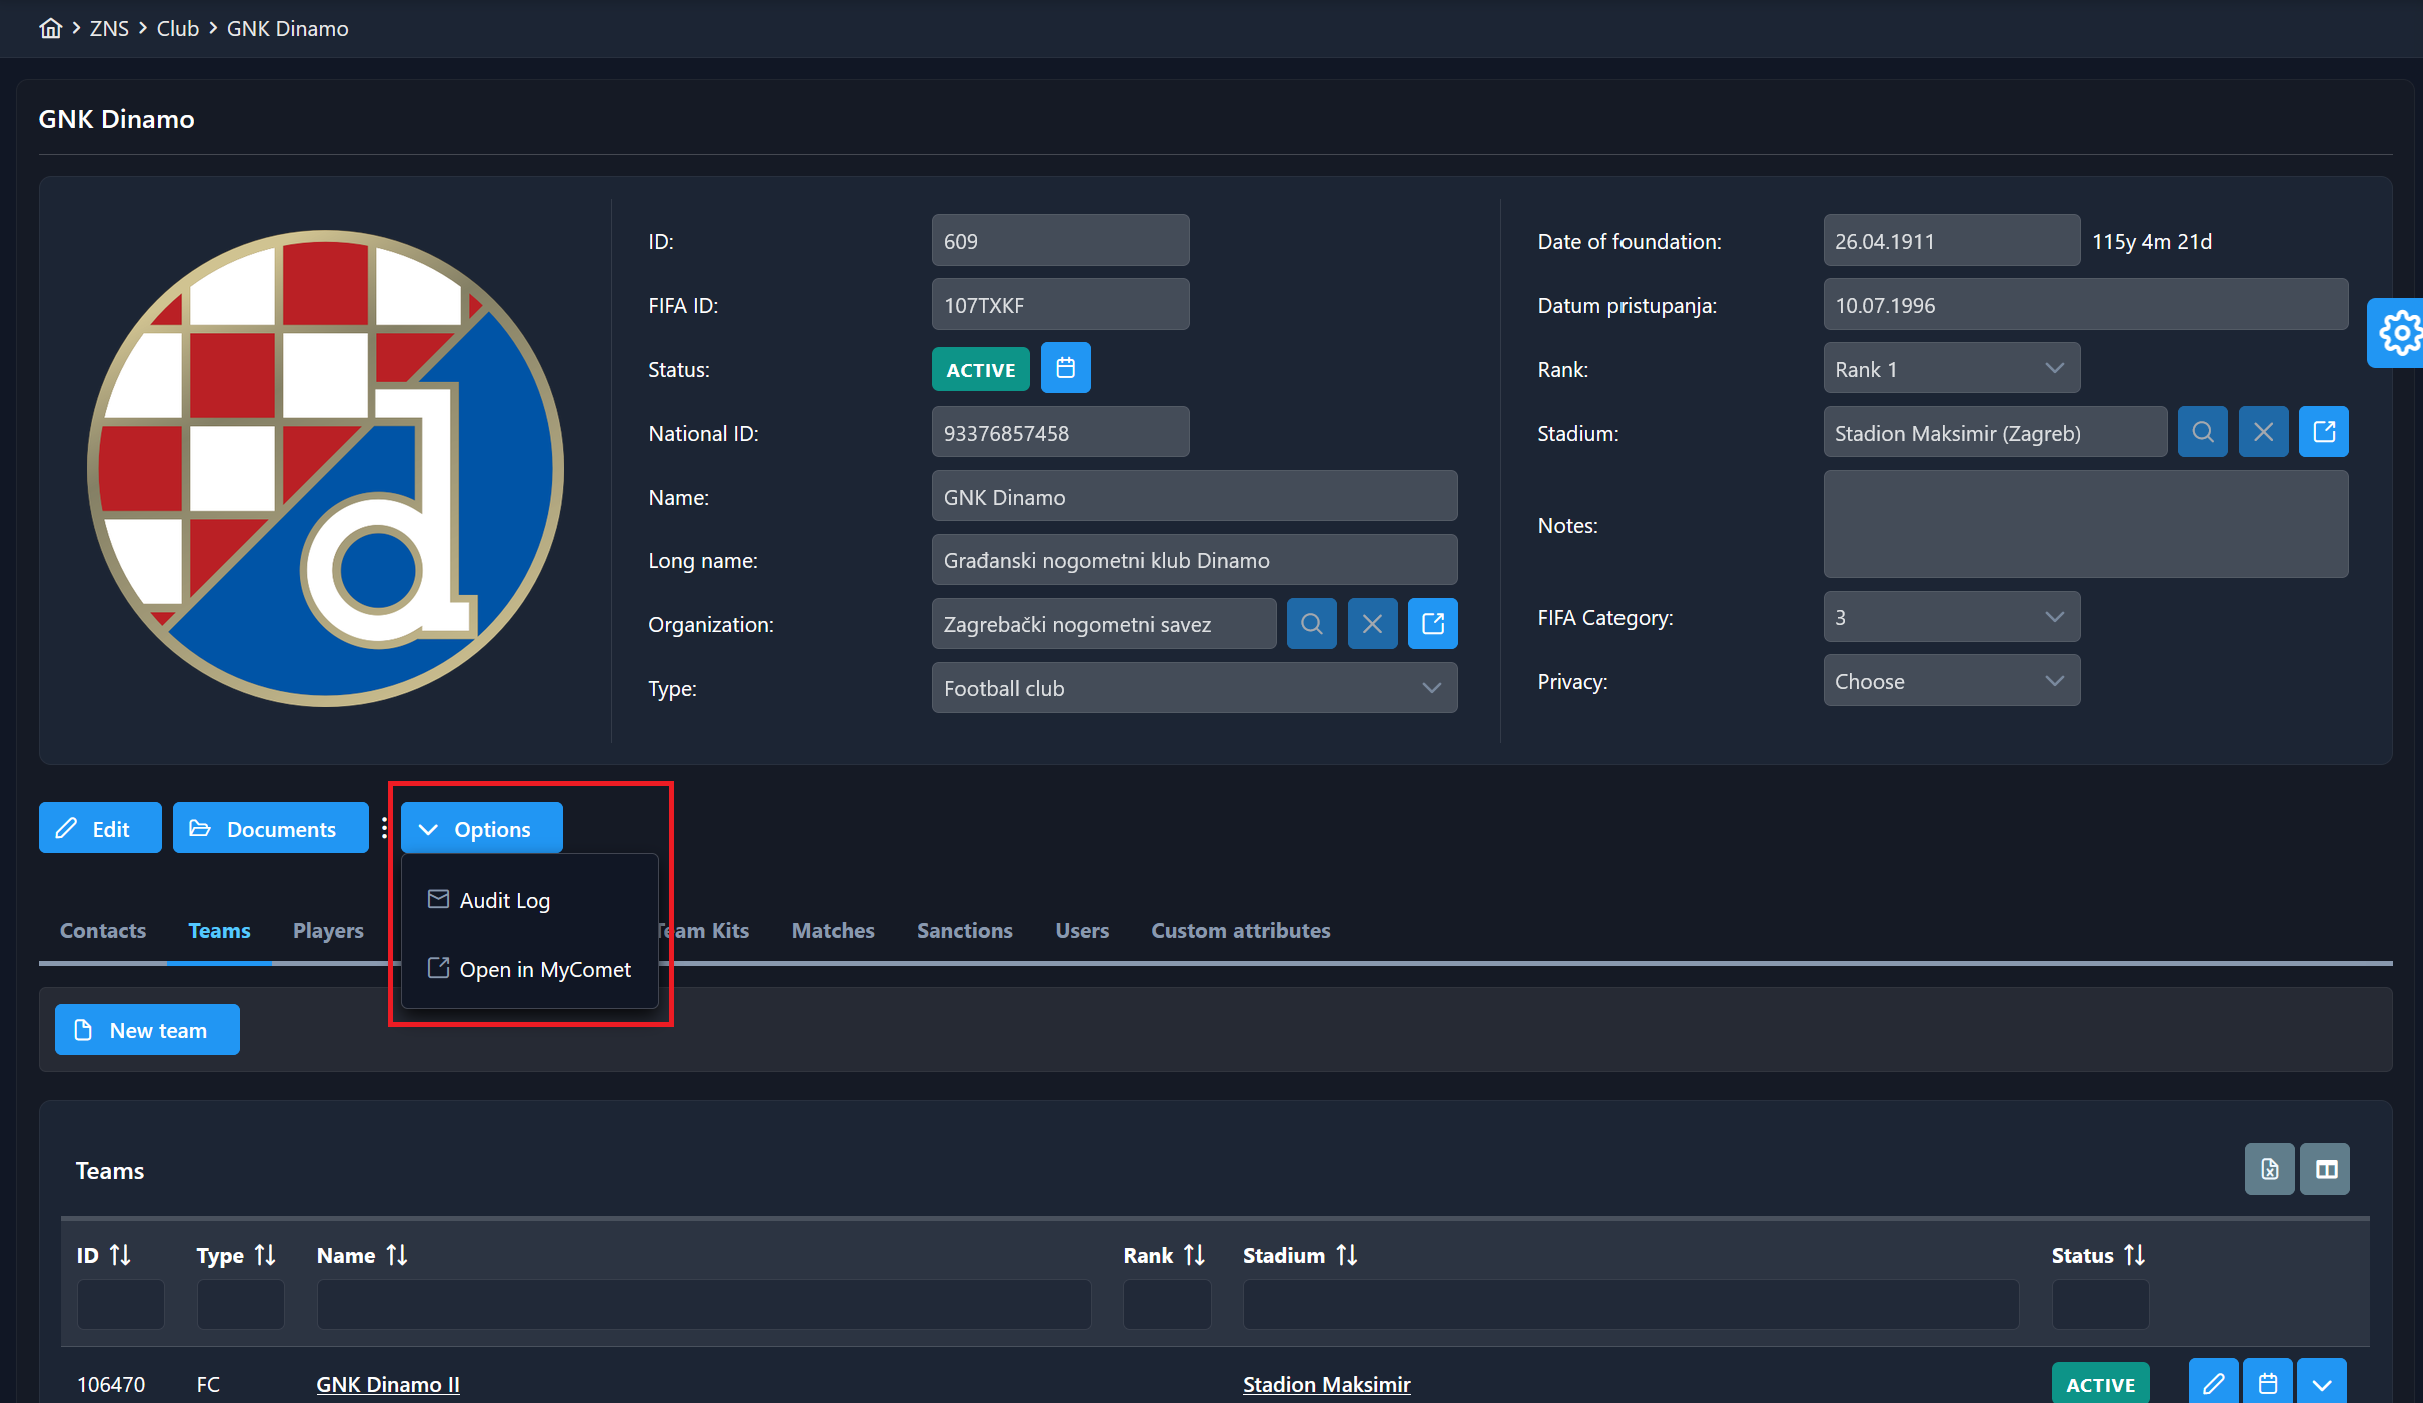Clear the Organization field with X icon
2423x1403 pixels.
[x=1372, y=624]
